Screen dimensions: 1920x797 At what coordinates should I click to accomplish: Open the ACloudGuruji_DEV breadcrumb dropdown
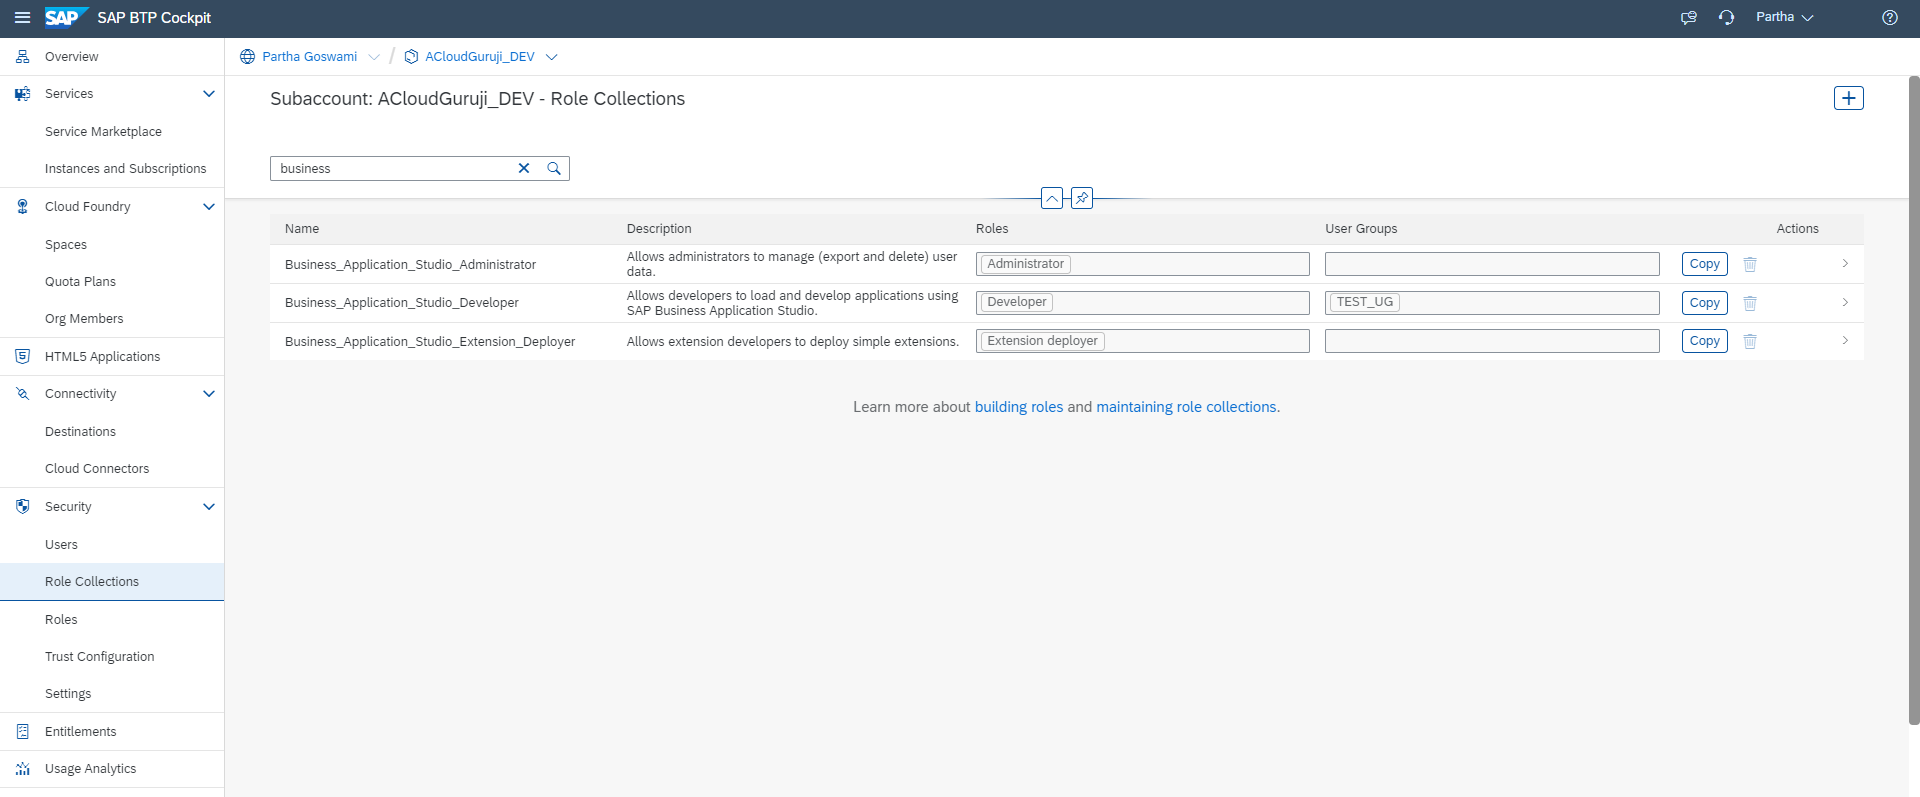551,57
